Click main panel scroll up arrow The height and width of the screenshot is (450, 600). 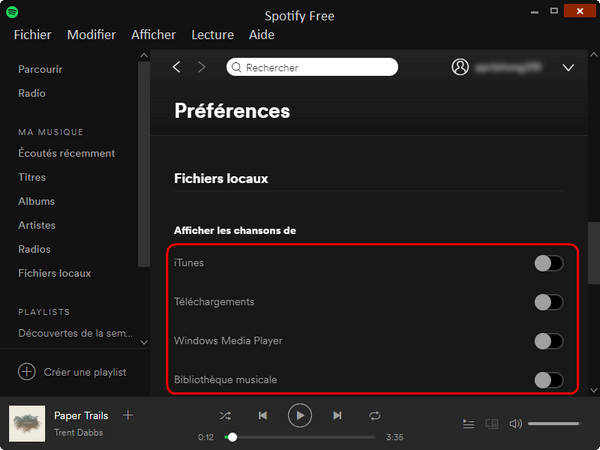click(593, 55)
